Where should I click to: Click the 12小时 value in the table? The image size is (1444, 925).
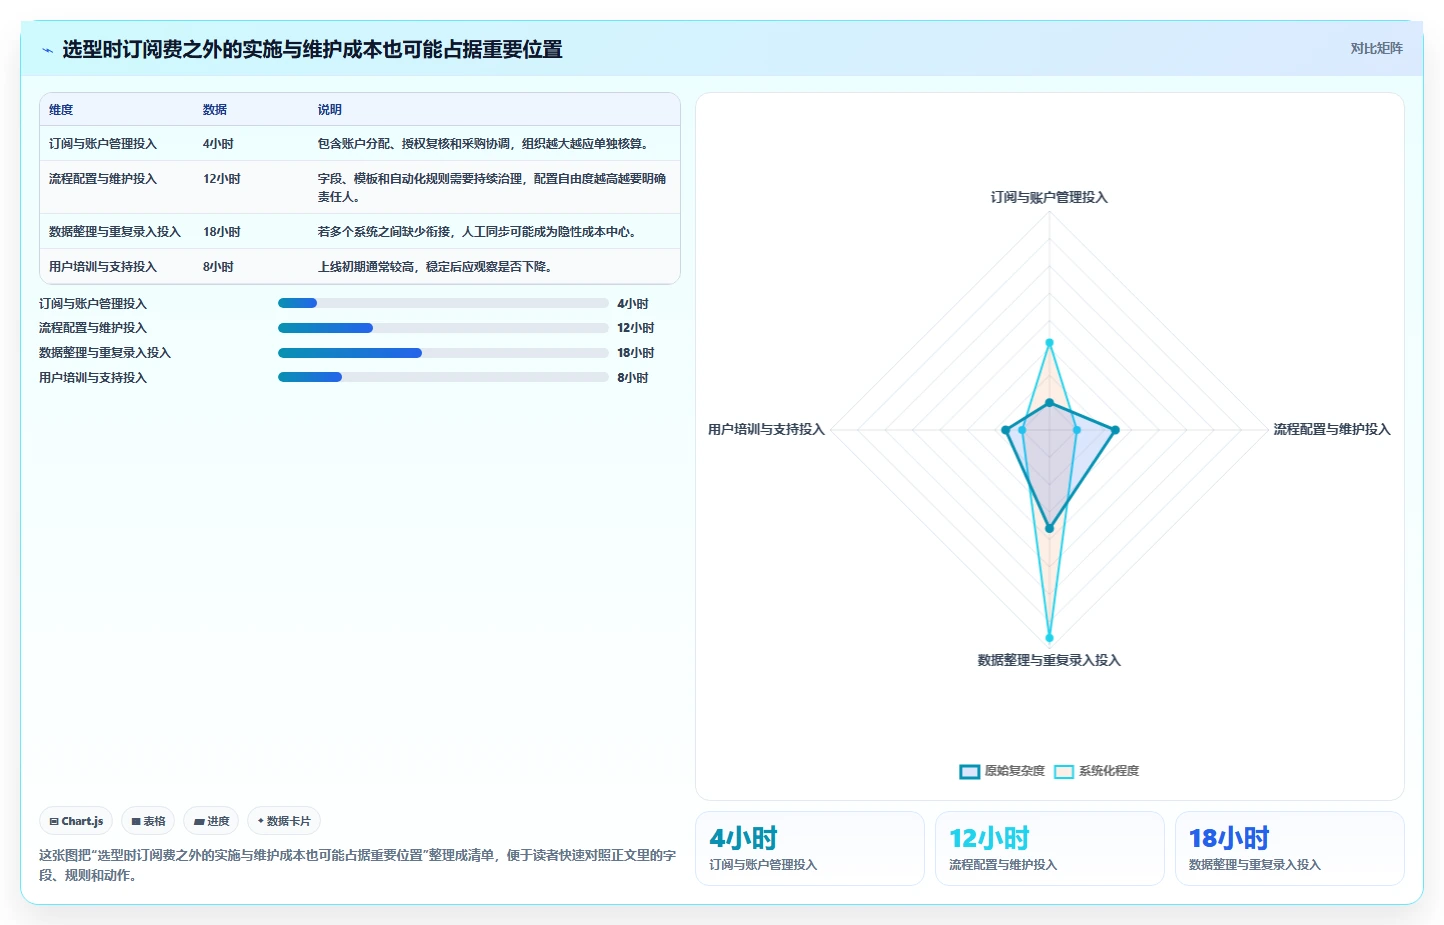point(222,179)
